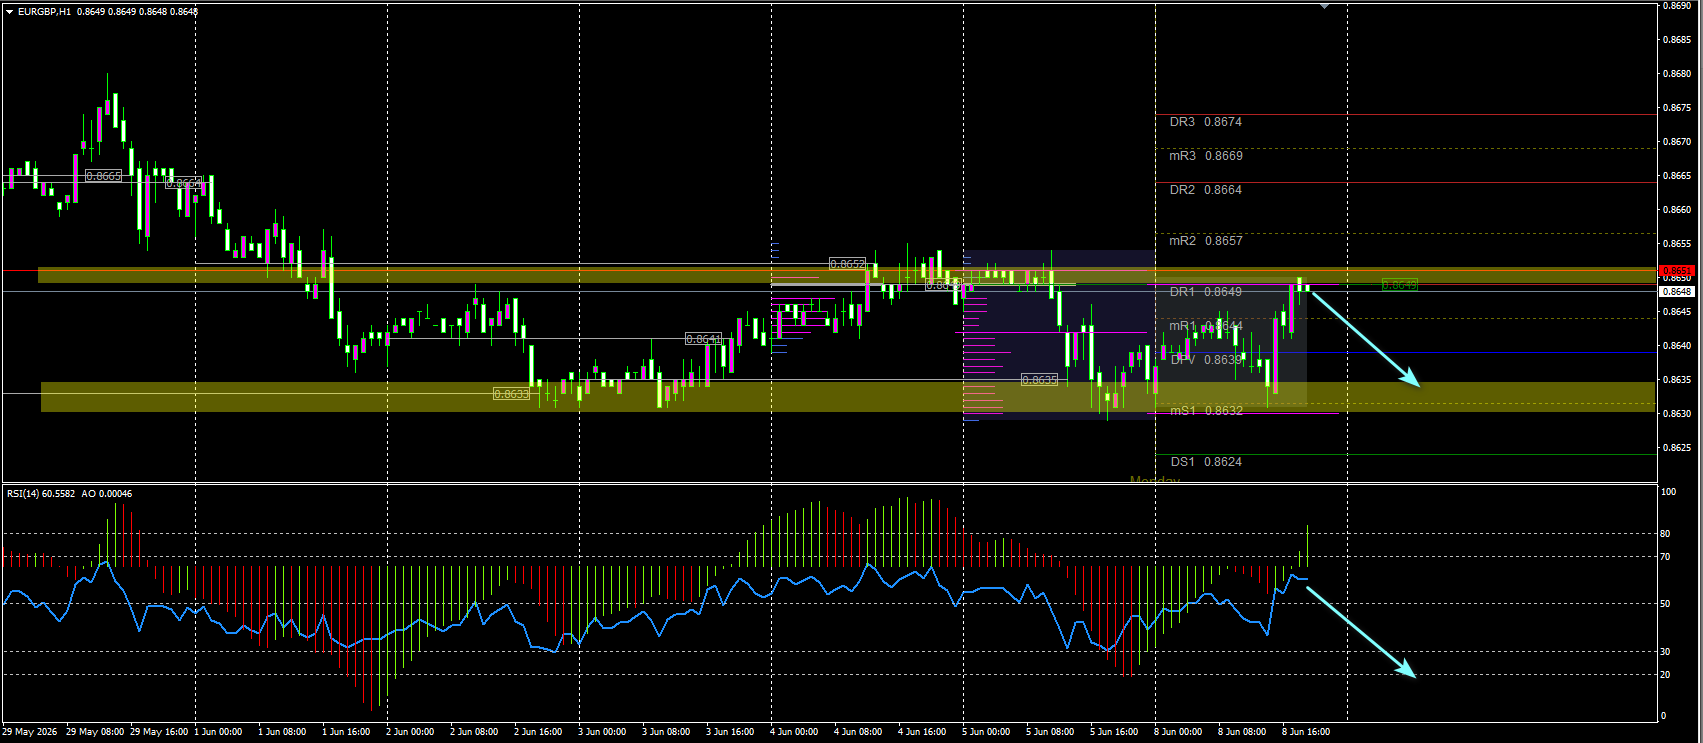Click 3 Jun 00:00 on time axis
Image resolution: width=1703 pixels, height=743 pixels.
[602, 732]
